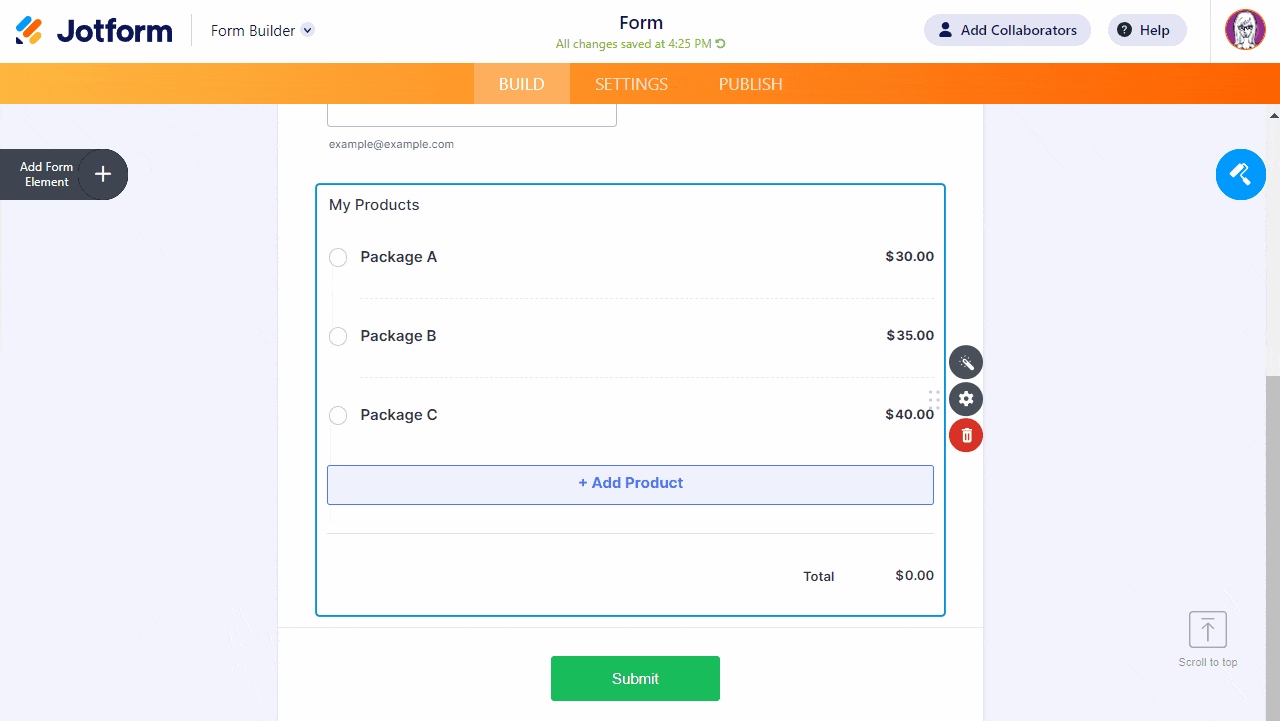Viewport: 1280px width, 721px height.
Task: Click the revert changes icon beside saved time
Action: (721, 44)
